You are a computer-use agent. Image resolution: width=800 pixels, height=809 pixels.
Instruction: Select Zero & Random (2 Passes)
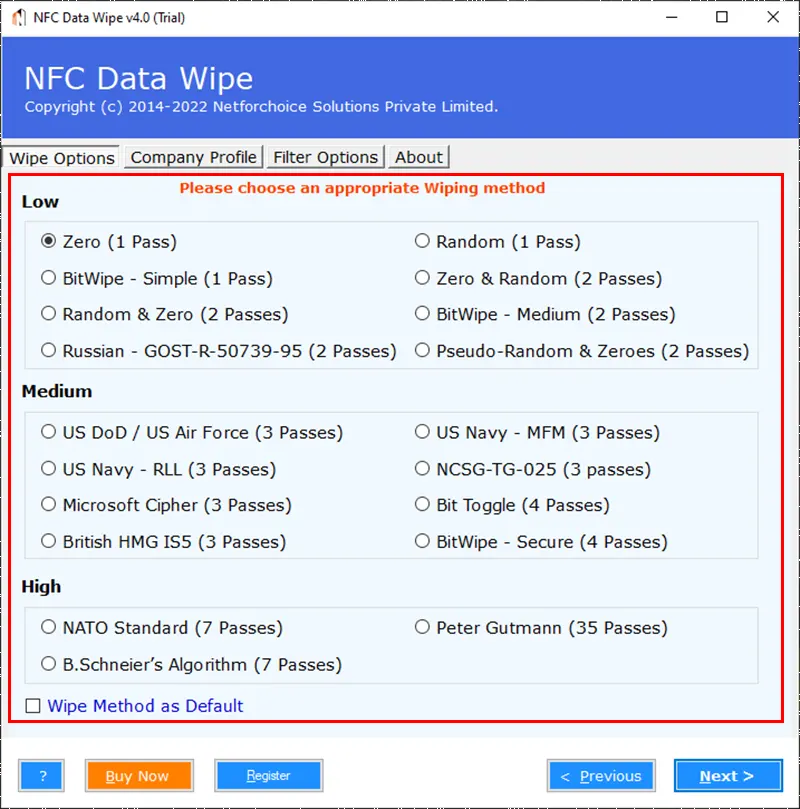pos(422,277)
